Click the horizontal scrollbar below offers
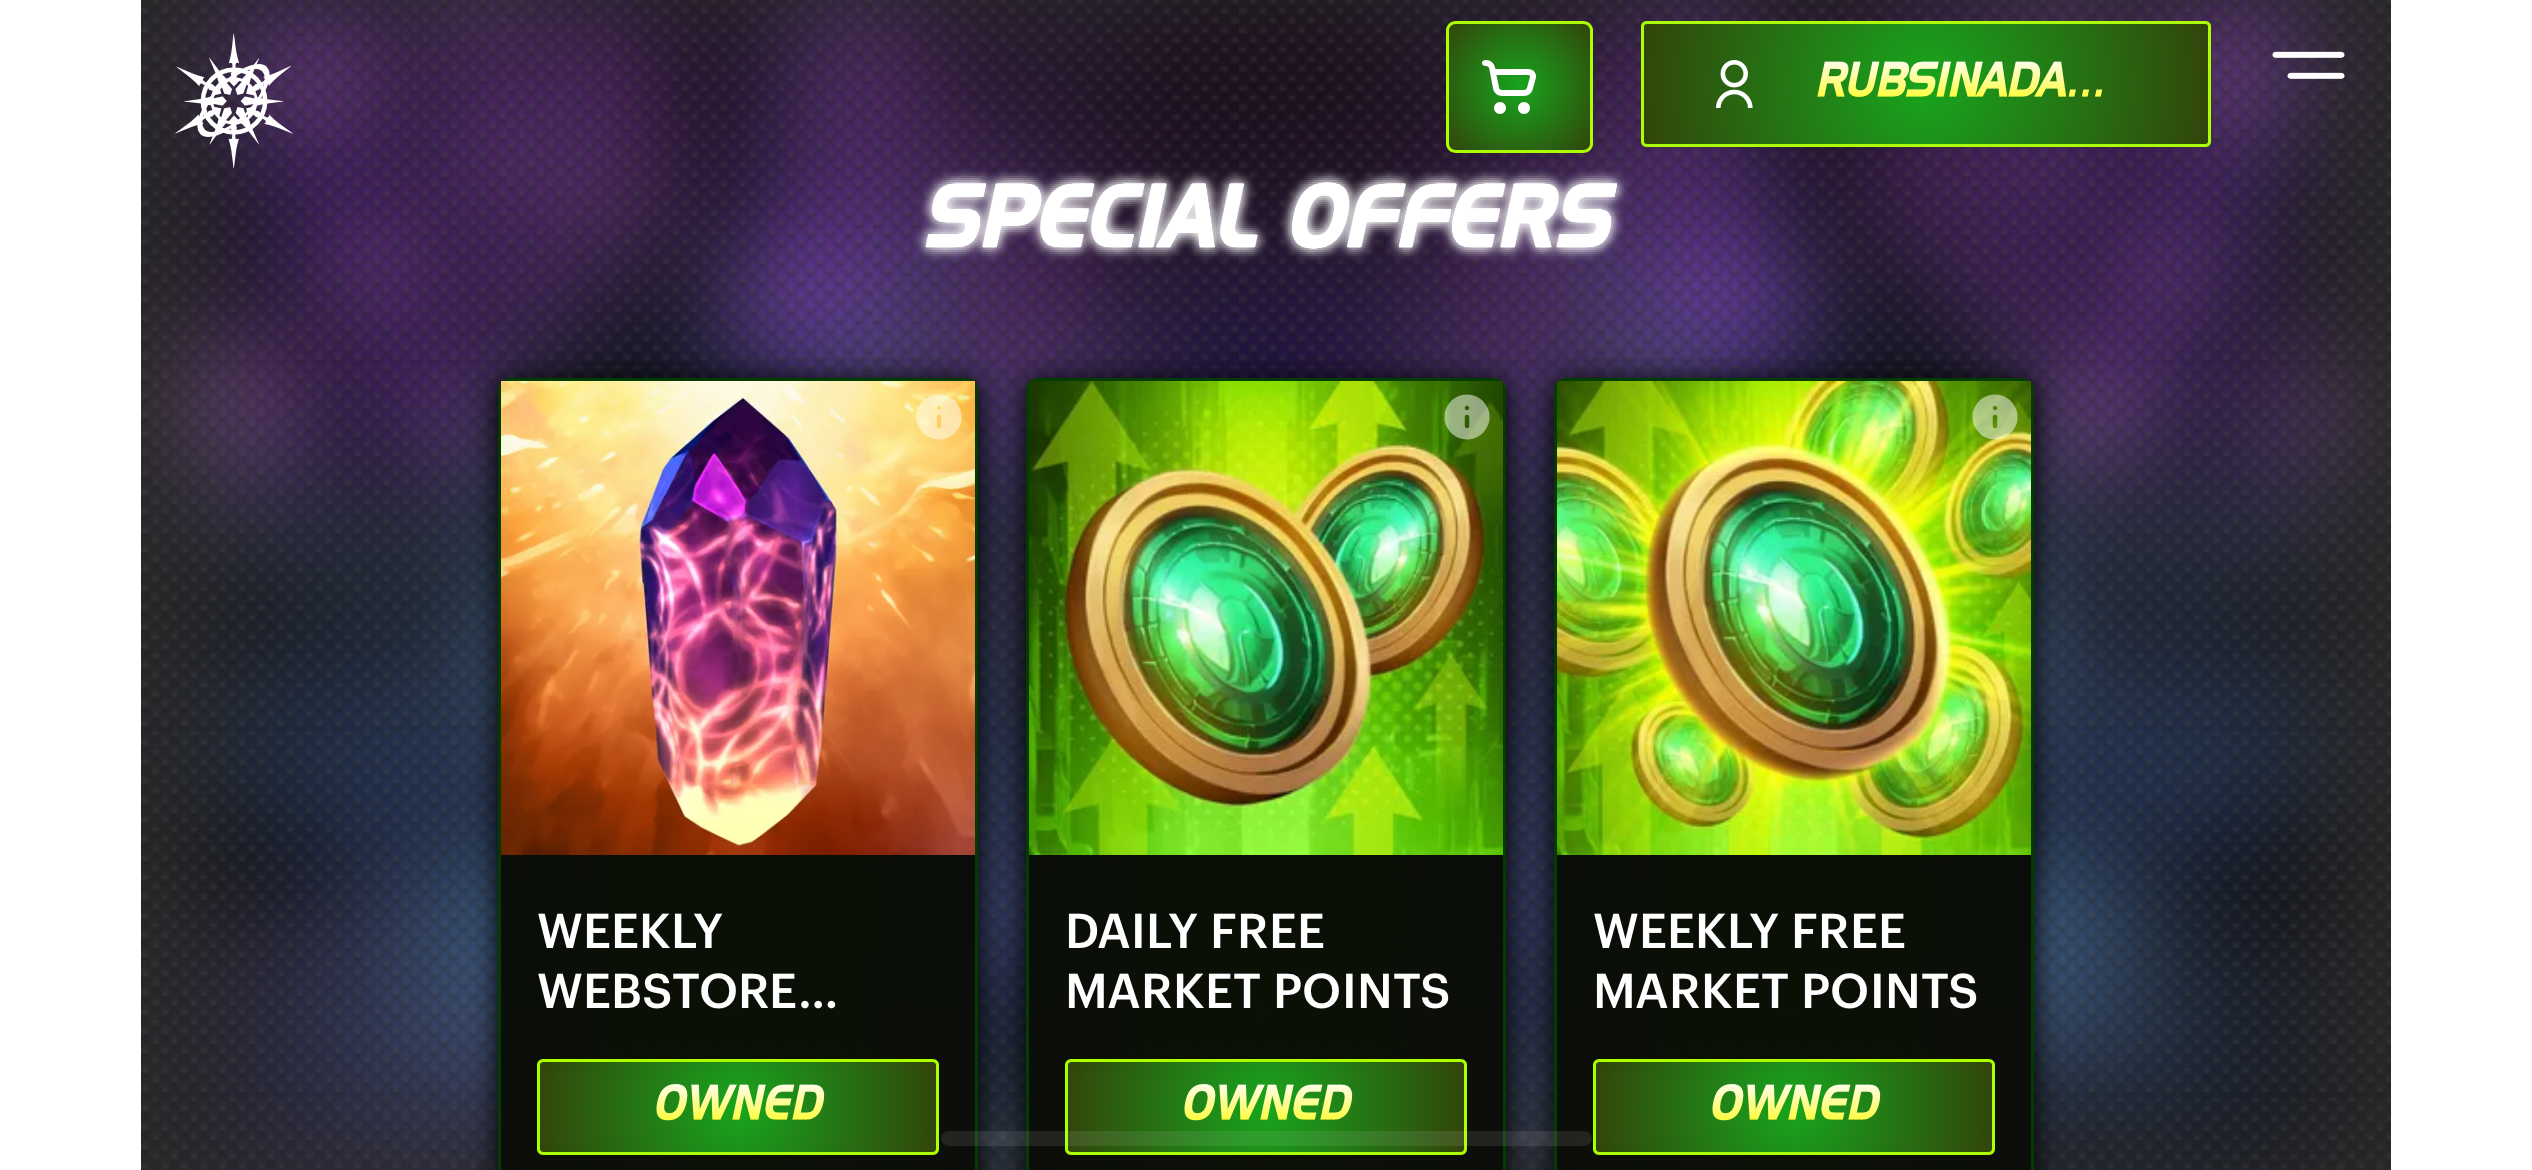Screen dimensions: 2532x1170 (1266, 1138)
